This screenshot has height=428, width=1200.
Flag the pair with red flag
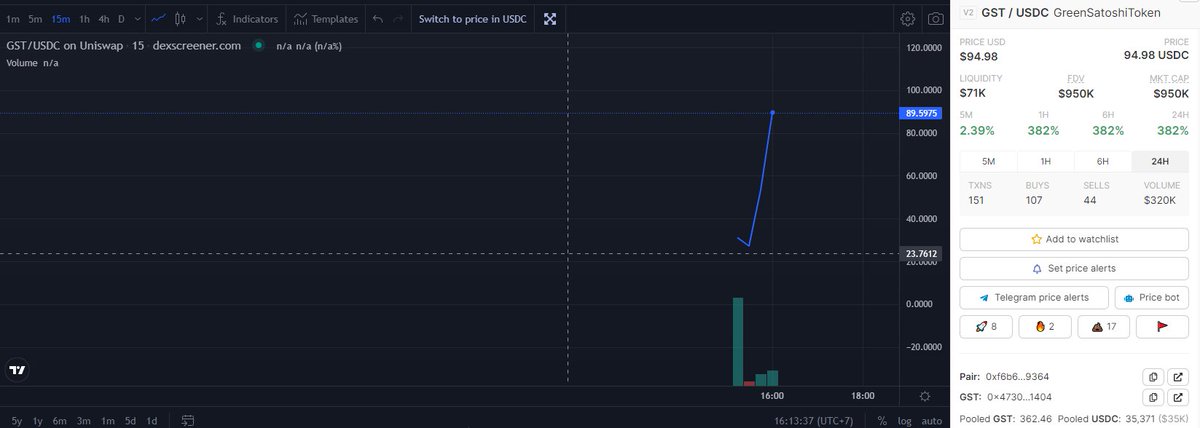pyautogui.click(x=1162, y=326)
